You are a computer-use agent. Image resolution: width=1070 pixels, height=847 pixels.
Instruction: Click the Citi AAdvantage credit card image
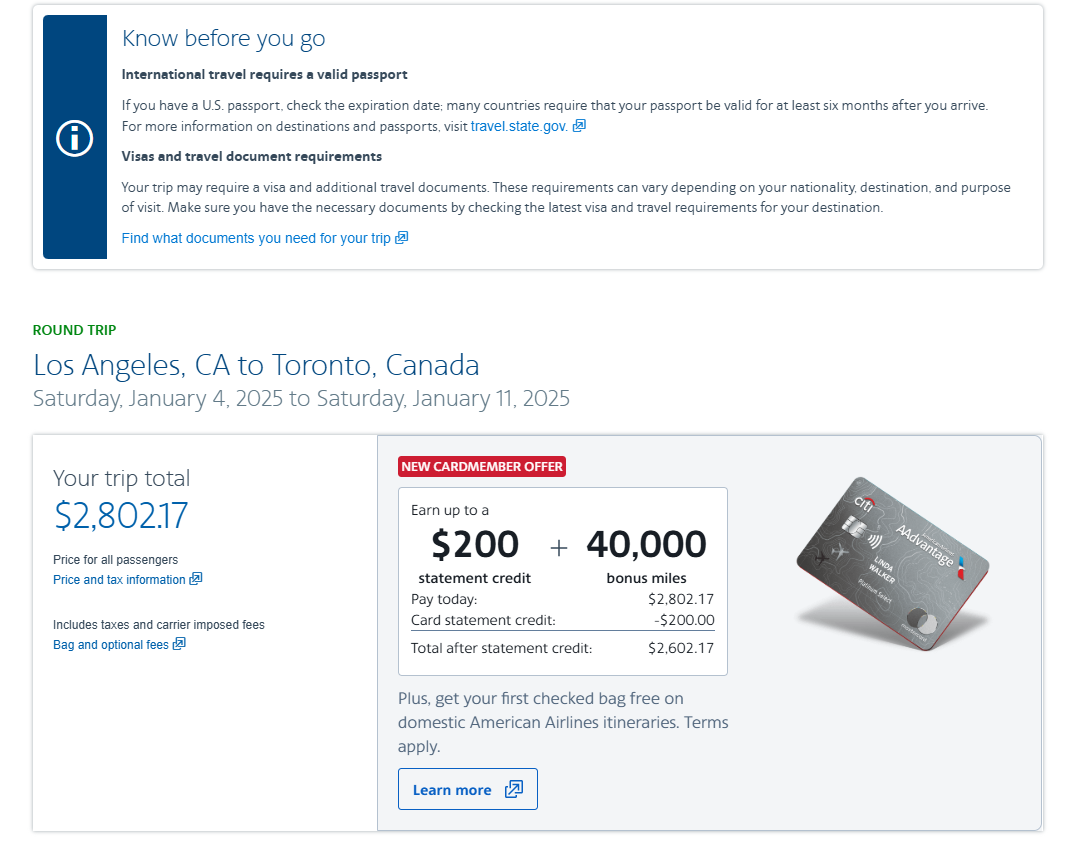pyautogui.click(x=892, y=565)
